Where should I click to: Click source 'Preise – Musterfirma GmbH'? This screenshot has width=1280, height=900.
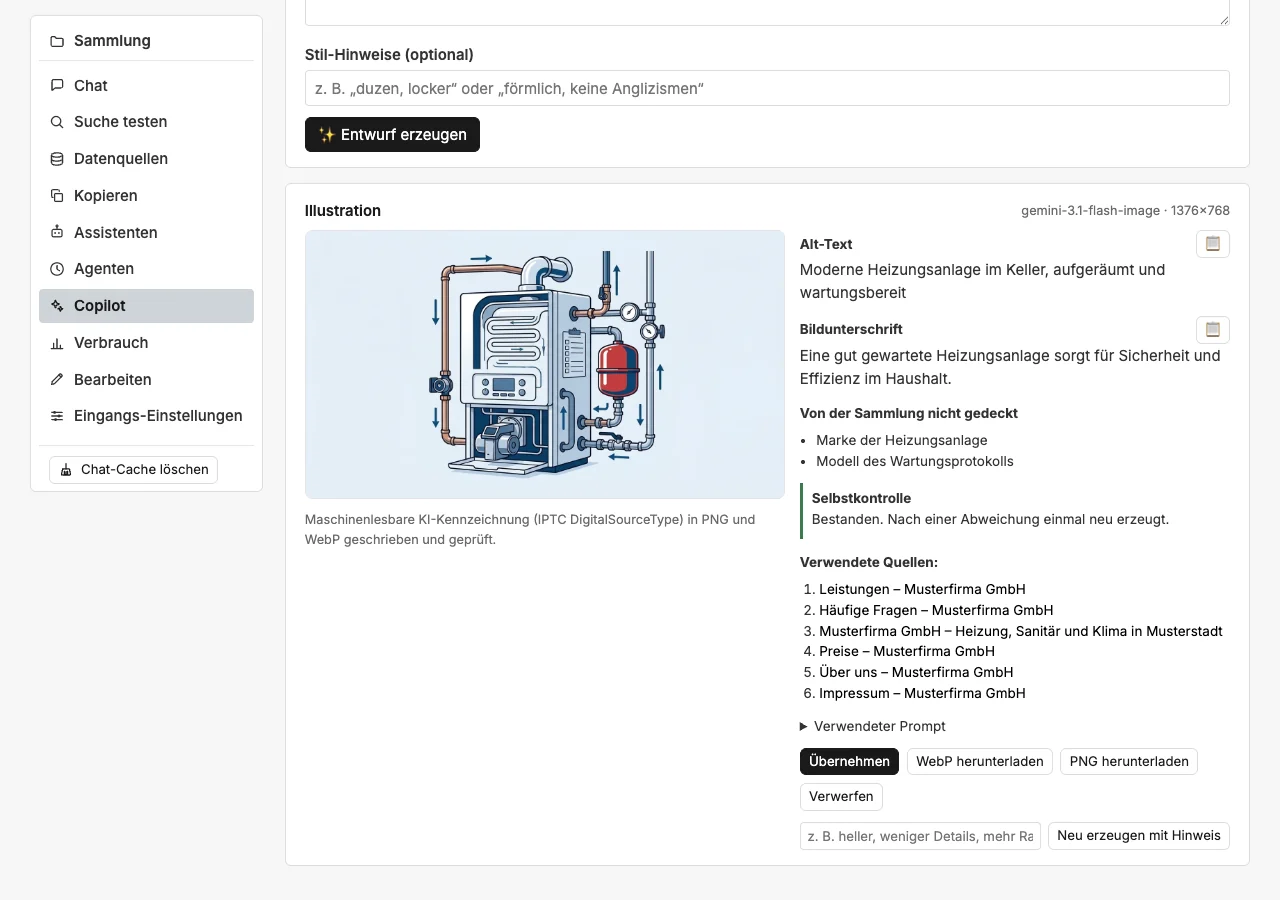tap(907, 651)
